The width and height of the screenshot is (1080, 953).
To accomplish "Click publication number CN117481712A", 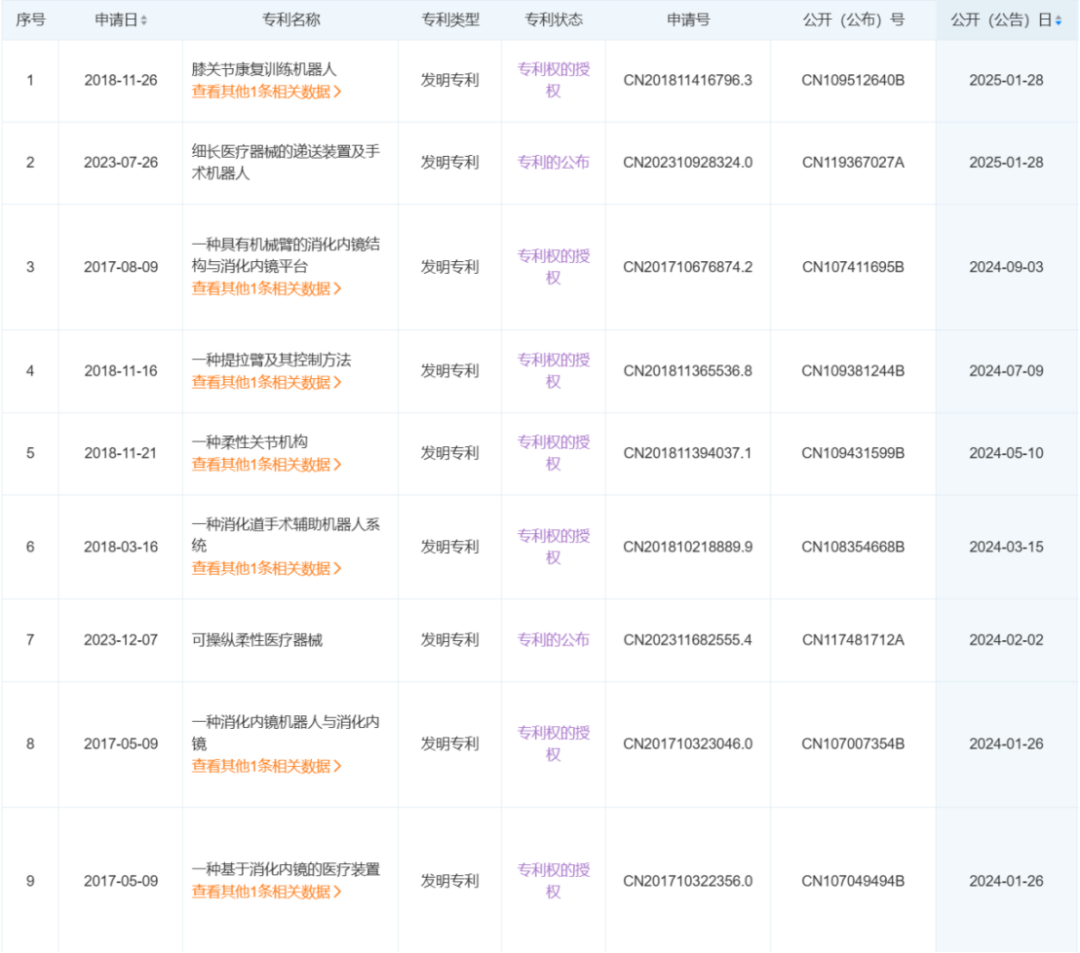I will tap(853, 640).
